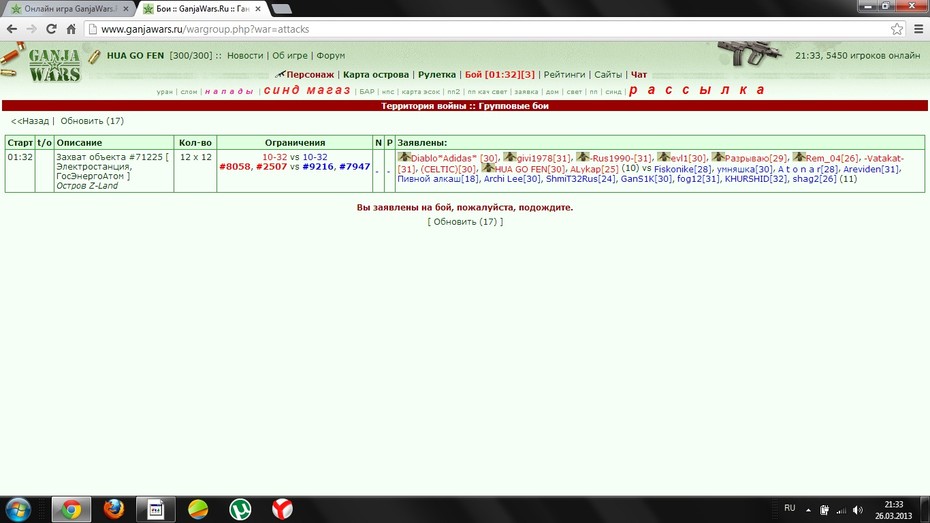Click the syndicate icon beside evl1

663,157
